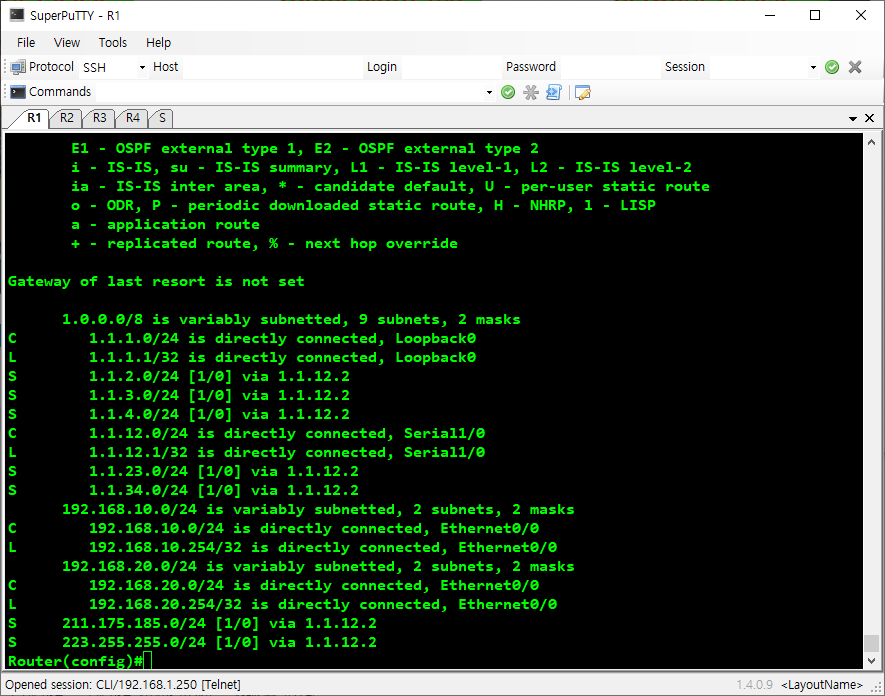Click the Login input field
The width and height of the screenshot is (885, 696).
click(450, 67)
